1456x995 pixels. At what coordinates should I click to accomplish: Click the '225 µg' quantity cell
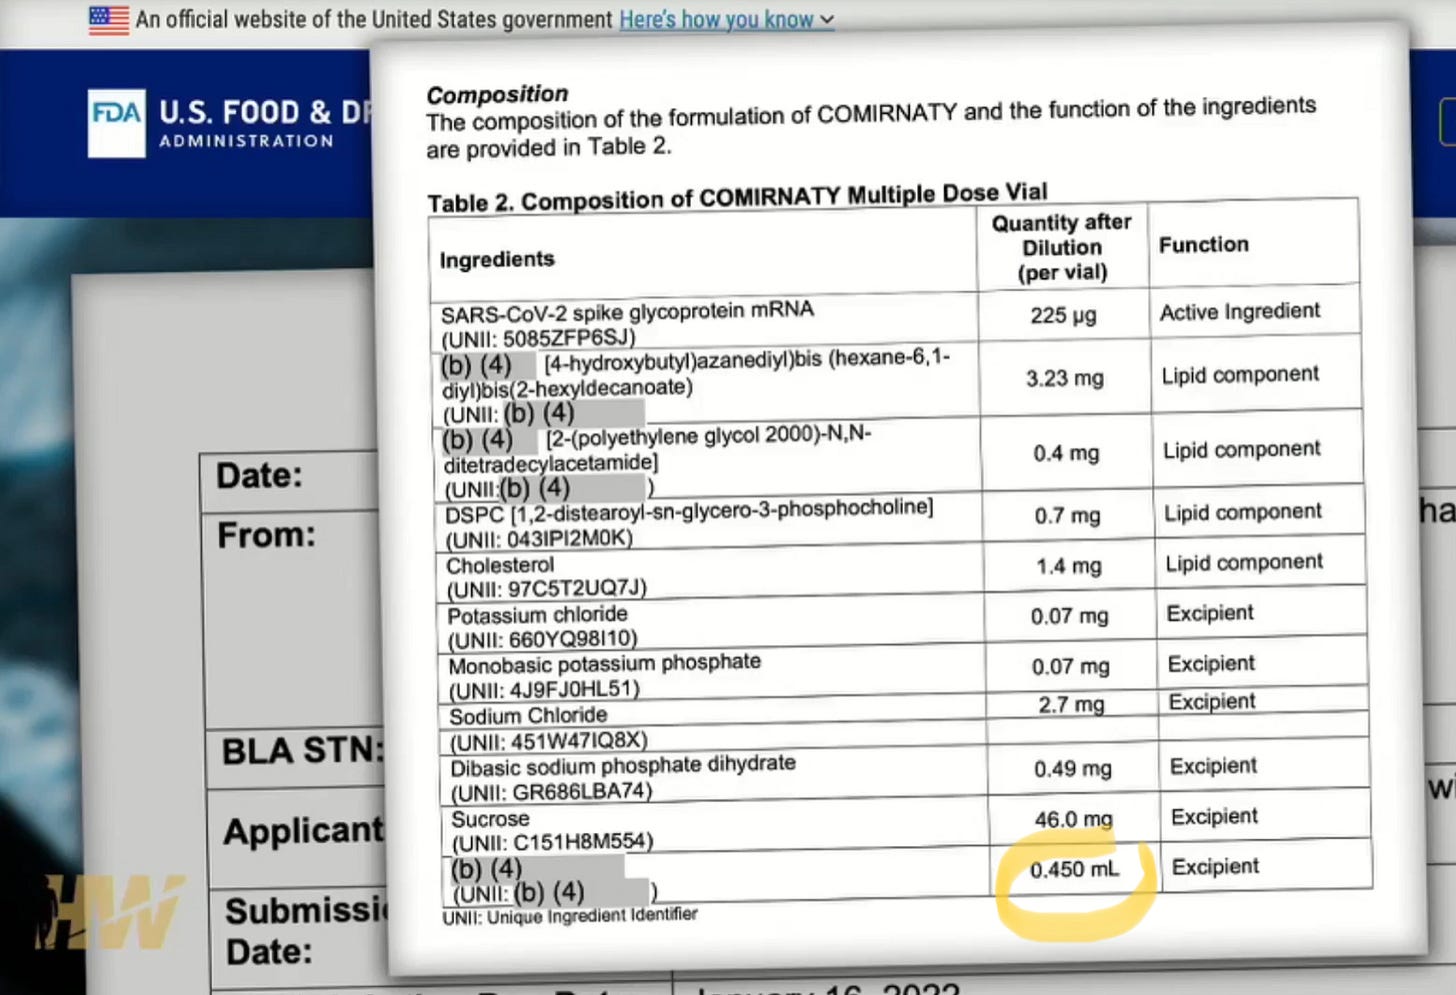click(x=1063, y=315)
